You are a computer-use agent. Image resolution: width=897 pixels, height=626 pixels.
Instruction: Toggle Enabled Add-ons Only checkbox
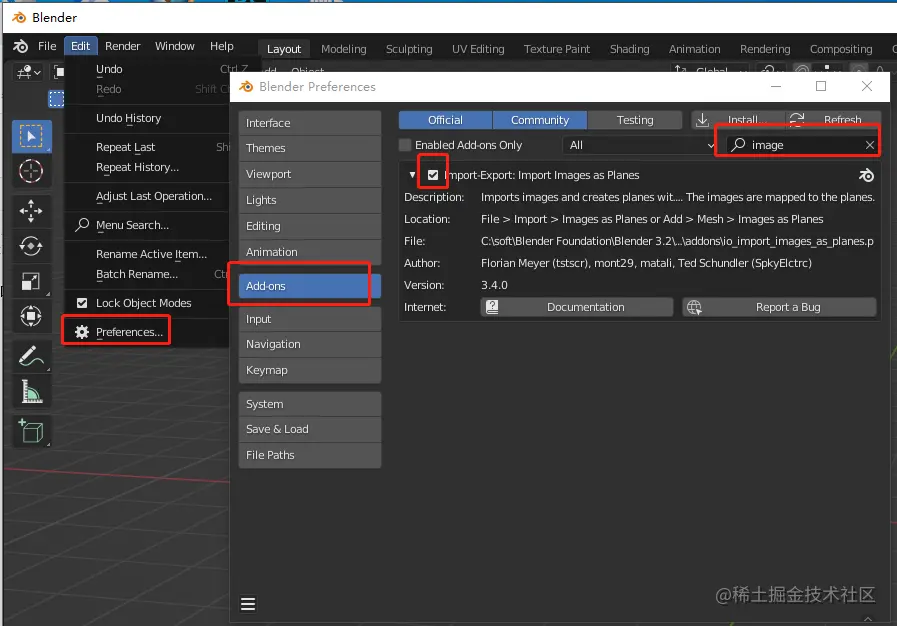[405, 145]
